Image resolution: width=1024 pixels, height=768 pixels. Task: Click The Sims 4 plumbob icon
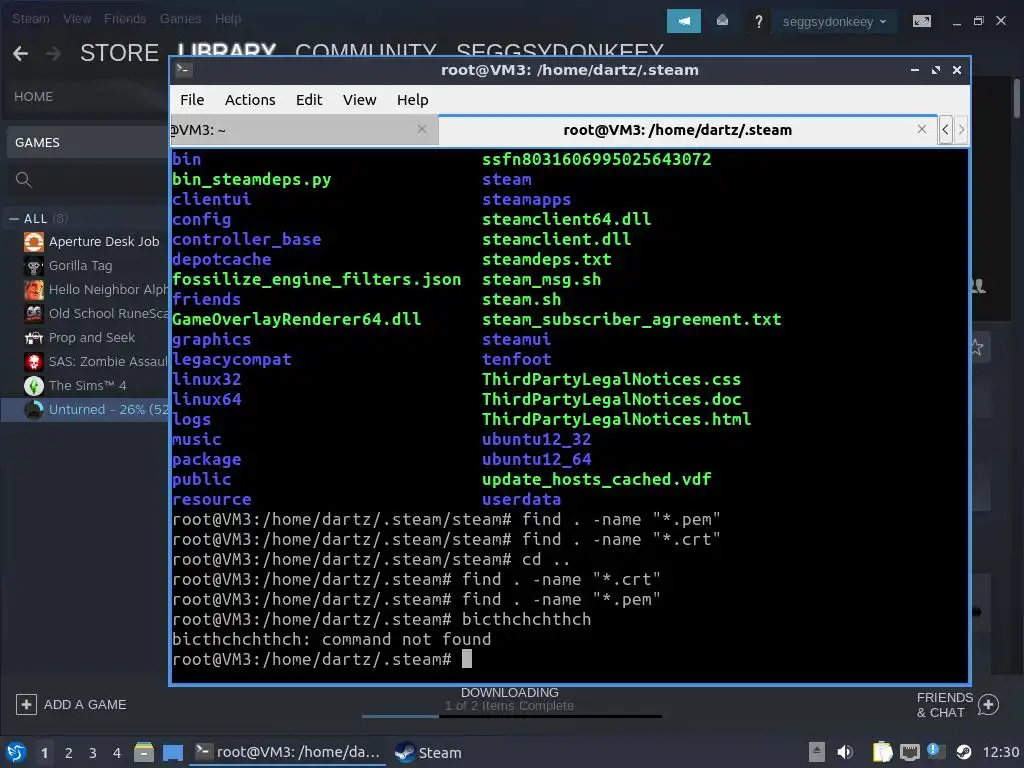pyautogui.click(x=34, y=385)
